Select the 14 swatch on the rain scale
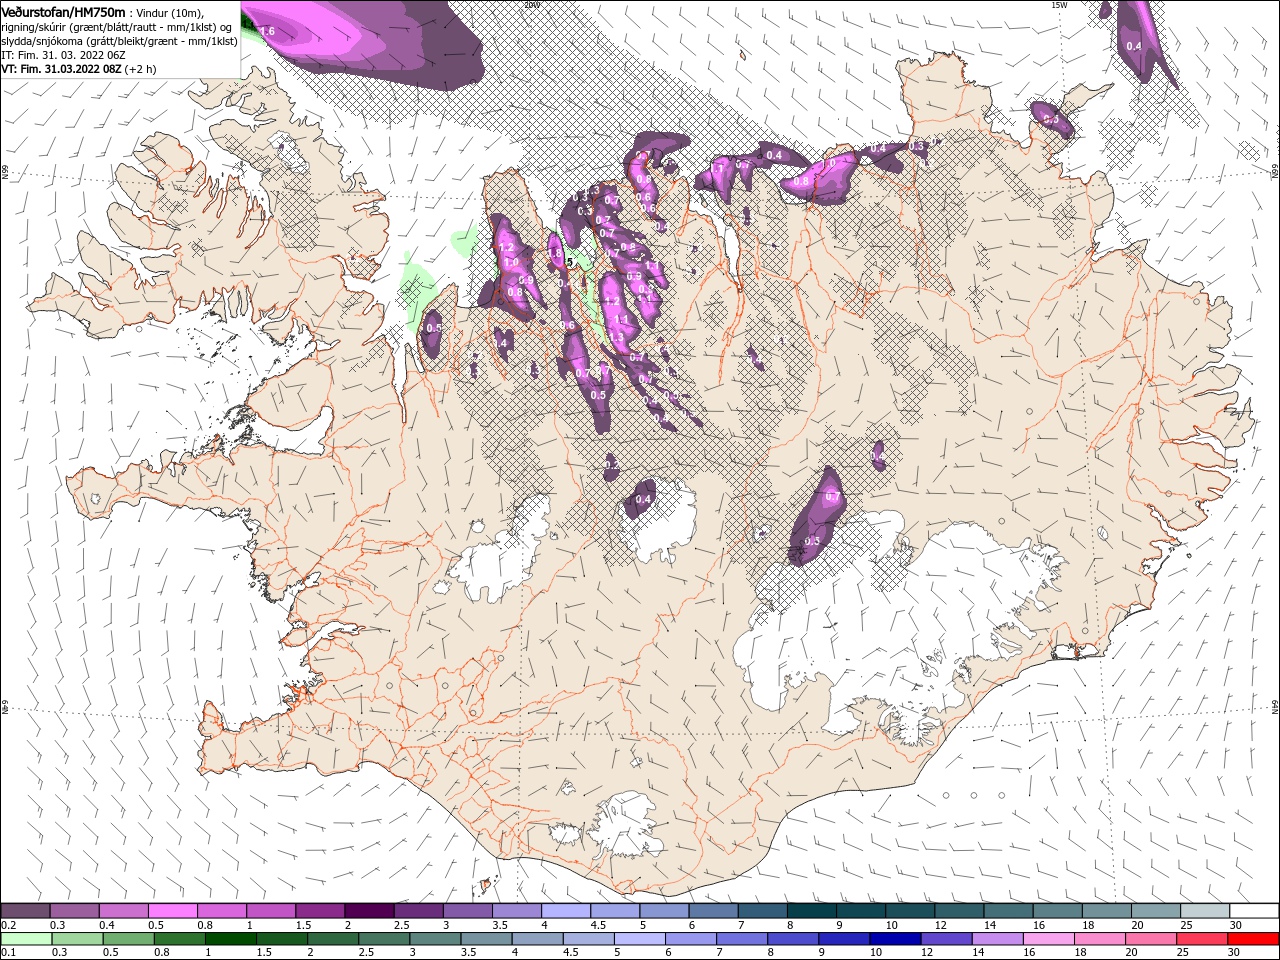 pos(998,939)
